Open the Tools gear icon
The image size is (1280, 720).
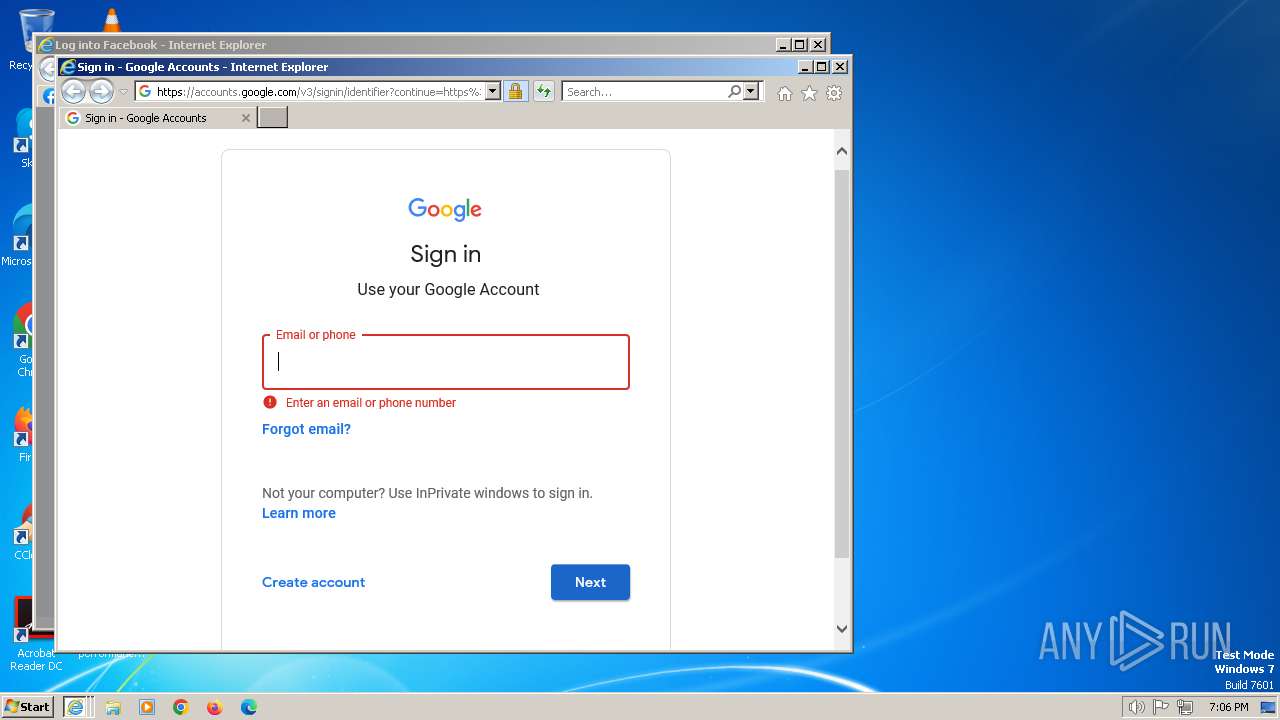coord(834,93)
